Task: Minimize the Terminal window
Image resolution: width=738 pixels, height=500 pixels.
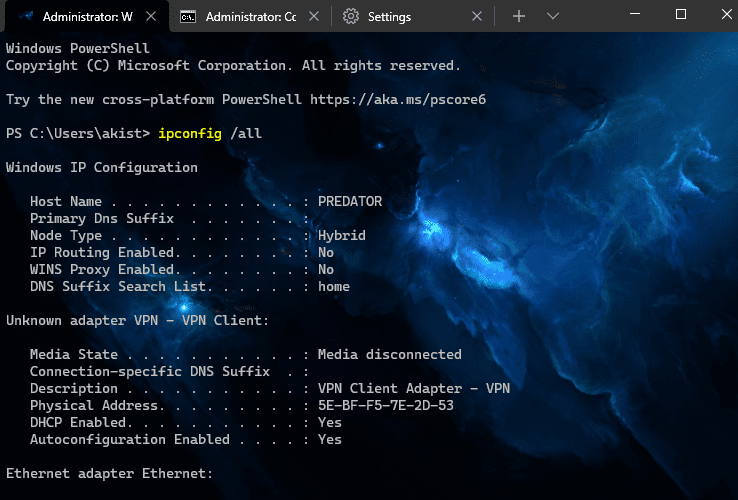Action: (x=635, y=14)
